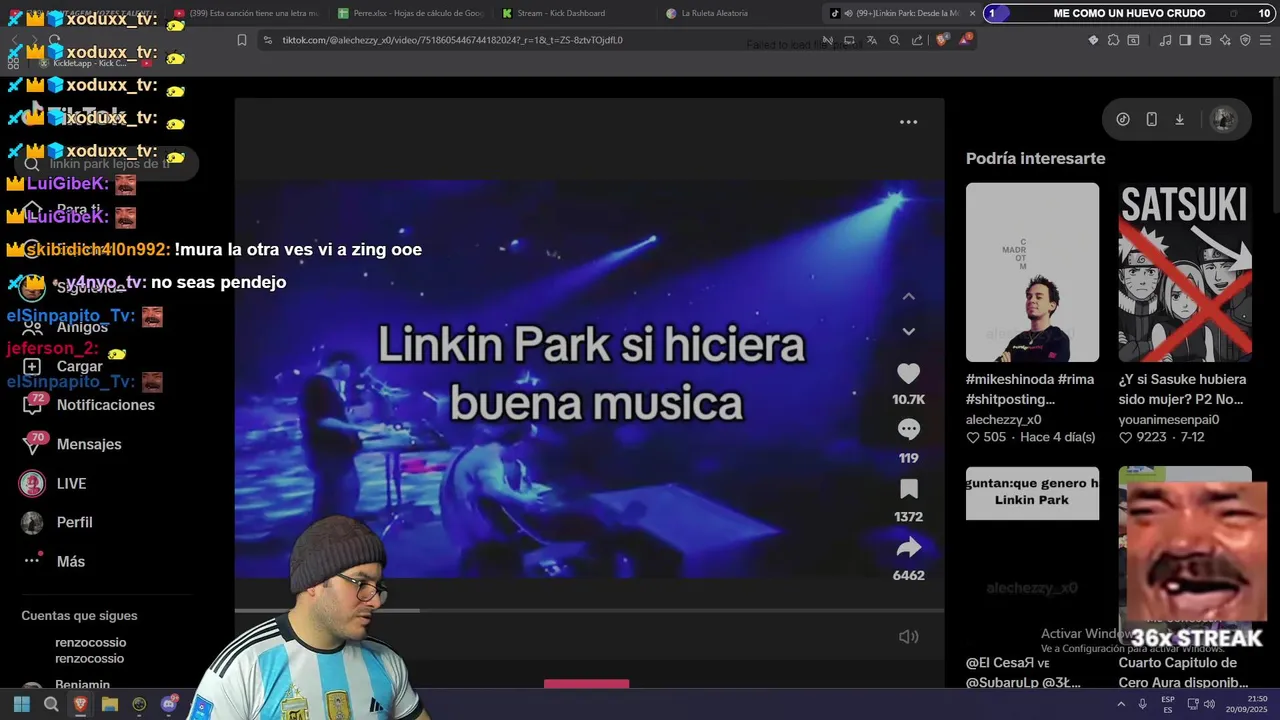This screenshot has width=1280, height=720.
Task: Click the video progress bar under the player
Action: coord(589,610)
